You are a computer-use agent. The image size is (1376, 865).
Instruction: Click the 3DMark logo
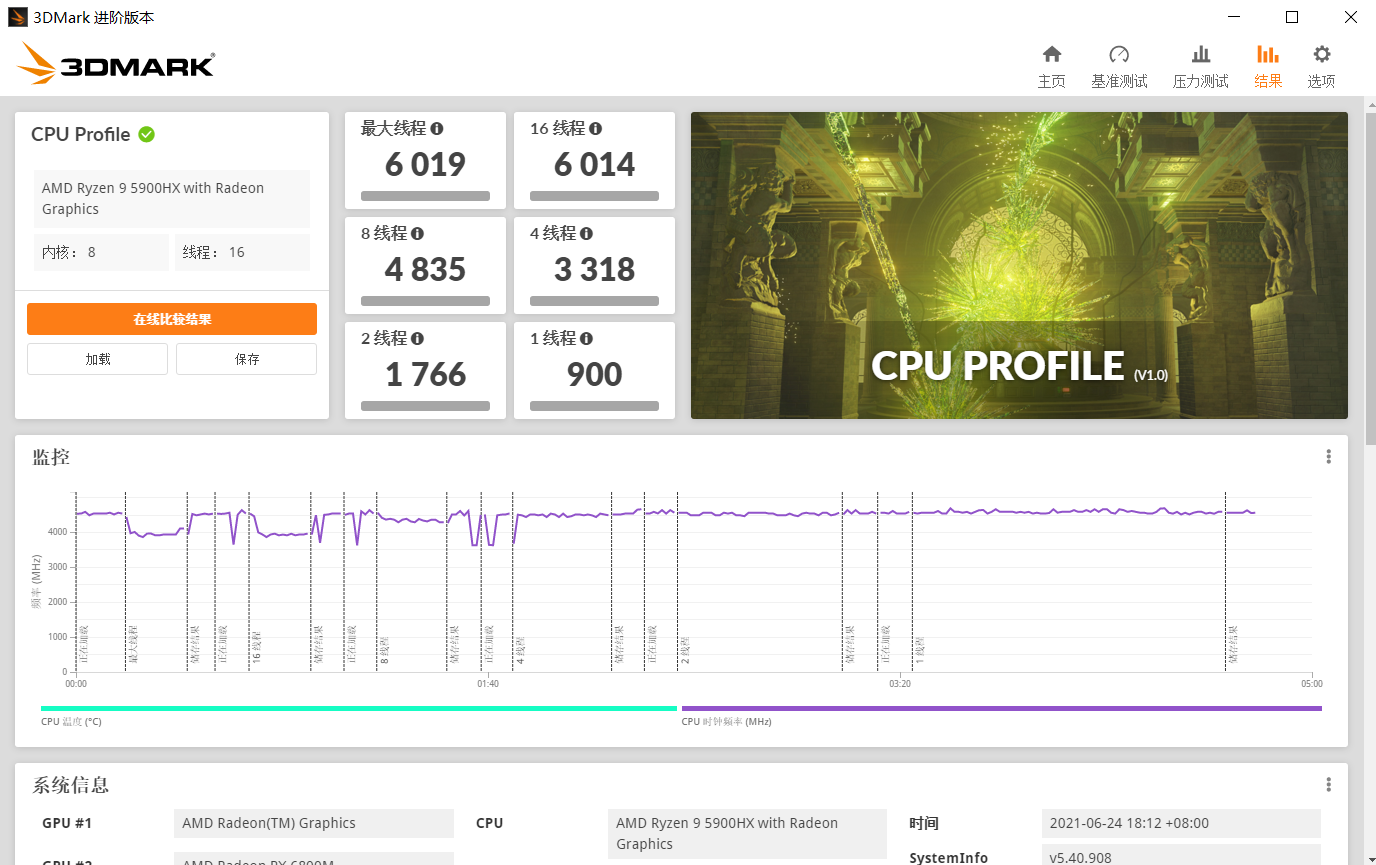[x=113, y=62]
